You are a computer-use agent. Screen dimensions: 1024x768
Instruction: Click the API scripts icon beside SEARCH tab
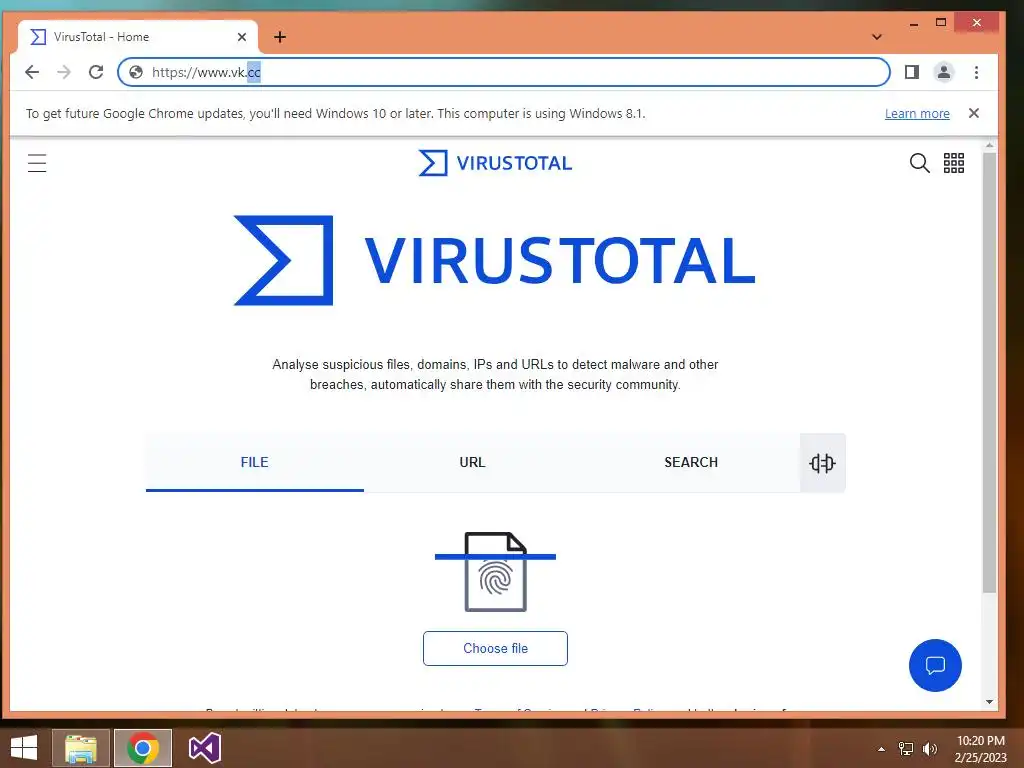(x=822, y=462)
